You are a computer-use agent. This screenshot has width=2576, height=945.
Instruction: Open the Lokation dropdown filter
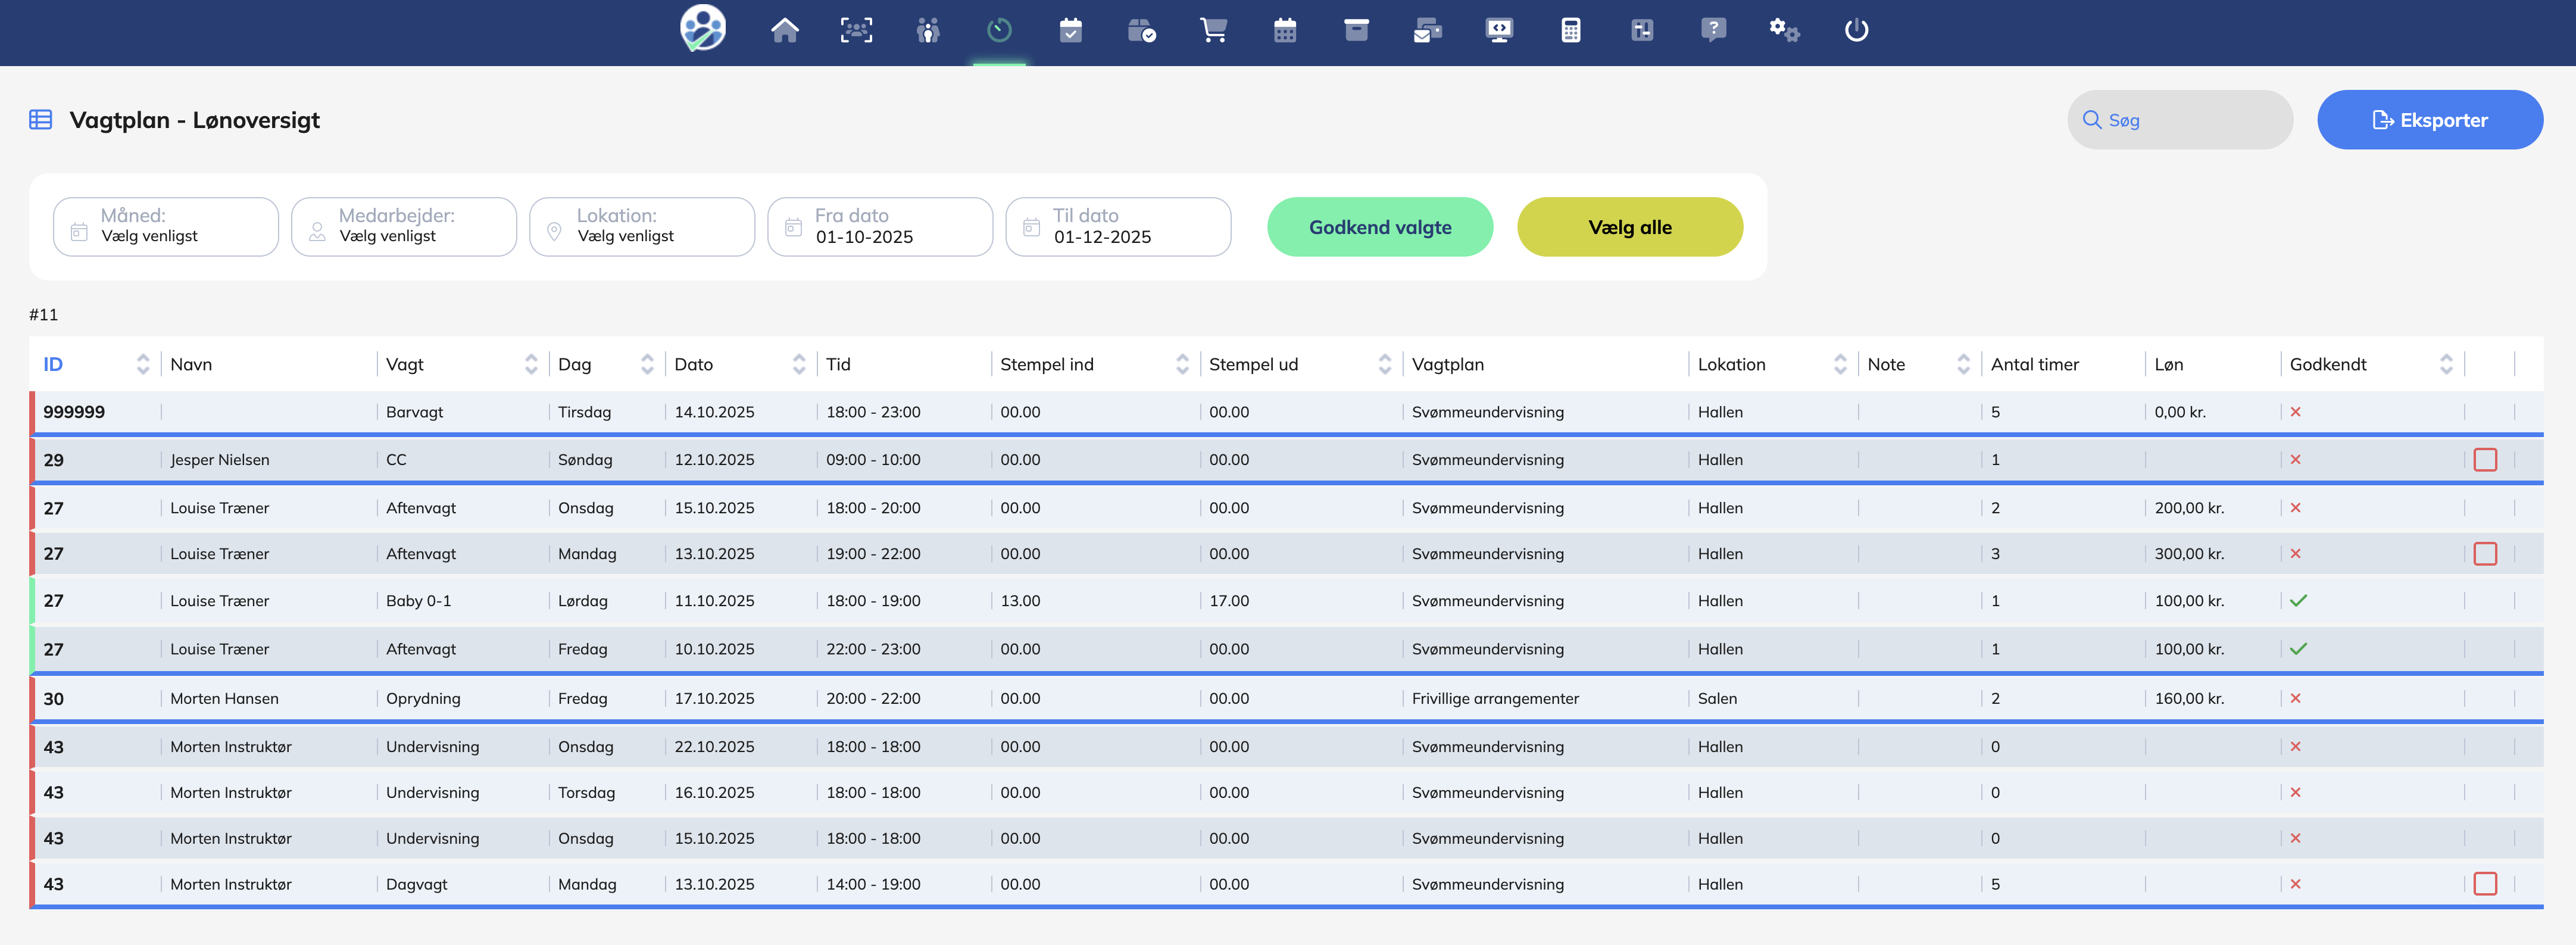click(642, 227)
